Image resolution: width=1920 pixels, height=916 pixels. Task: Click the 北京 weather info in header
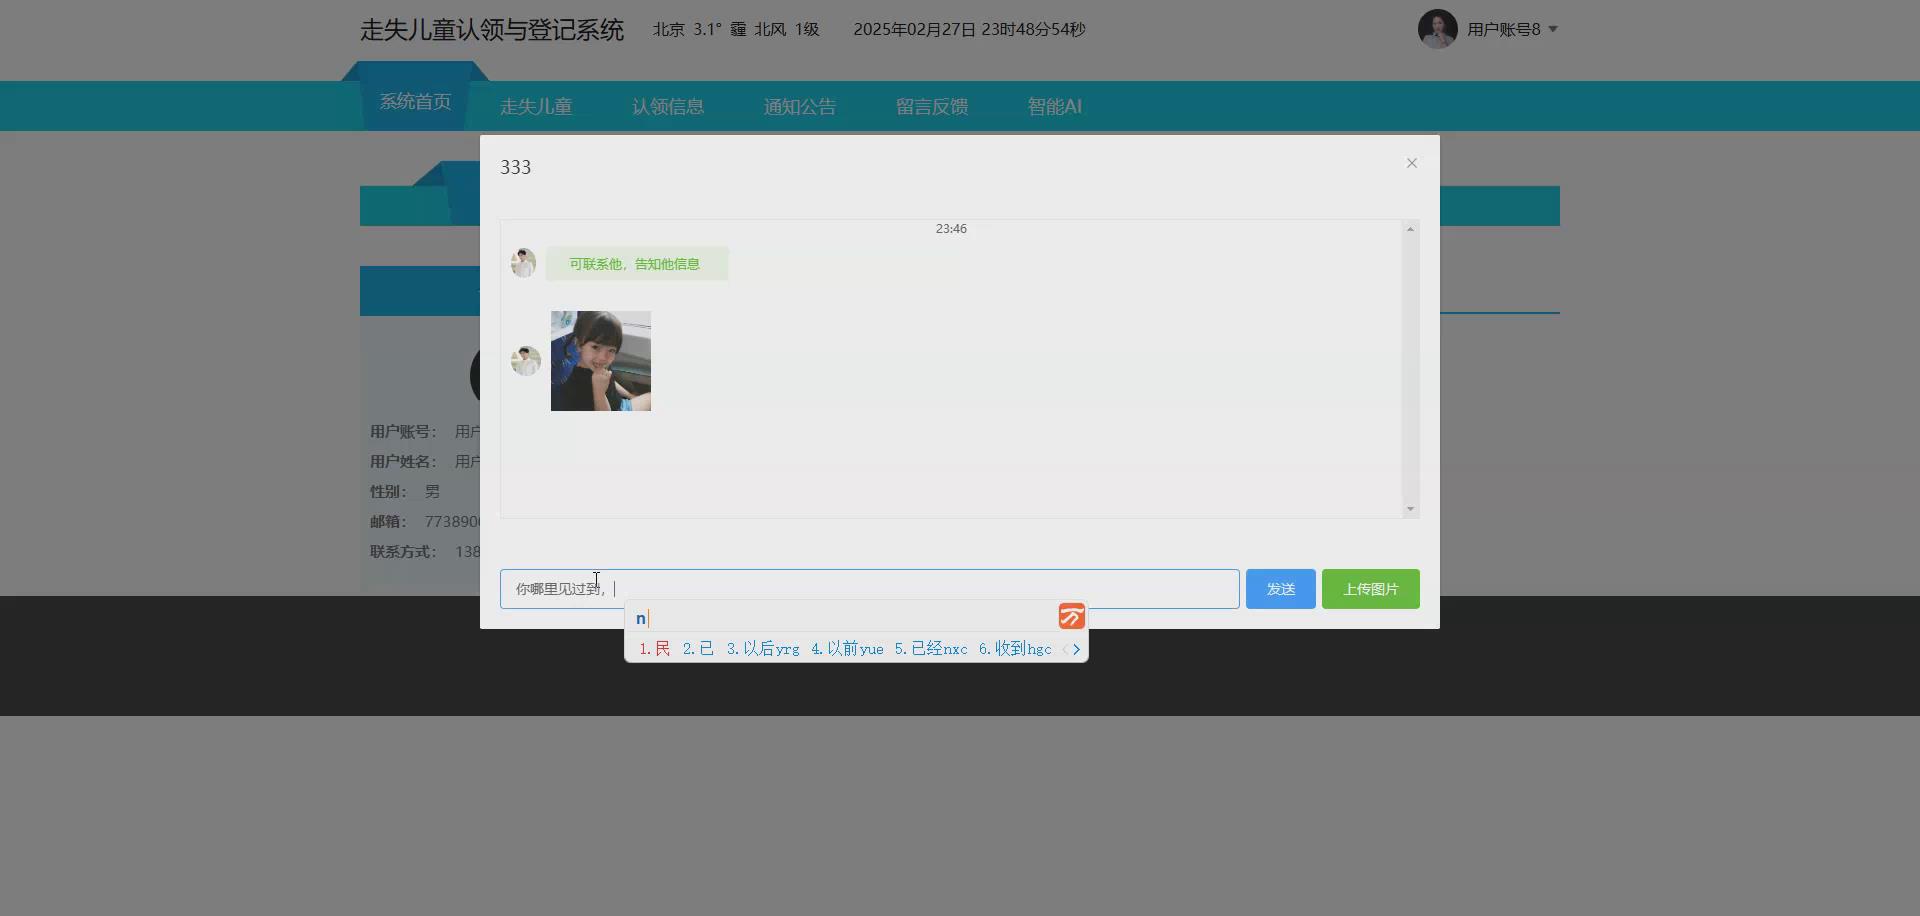pos(736,29)
